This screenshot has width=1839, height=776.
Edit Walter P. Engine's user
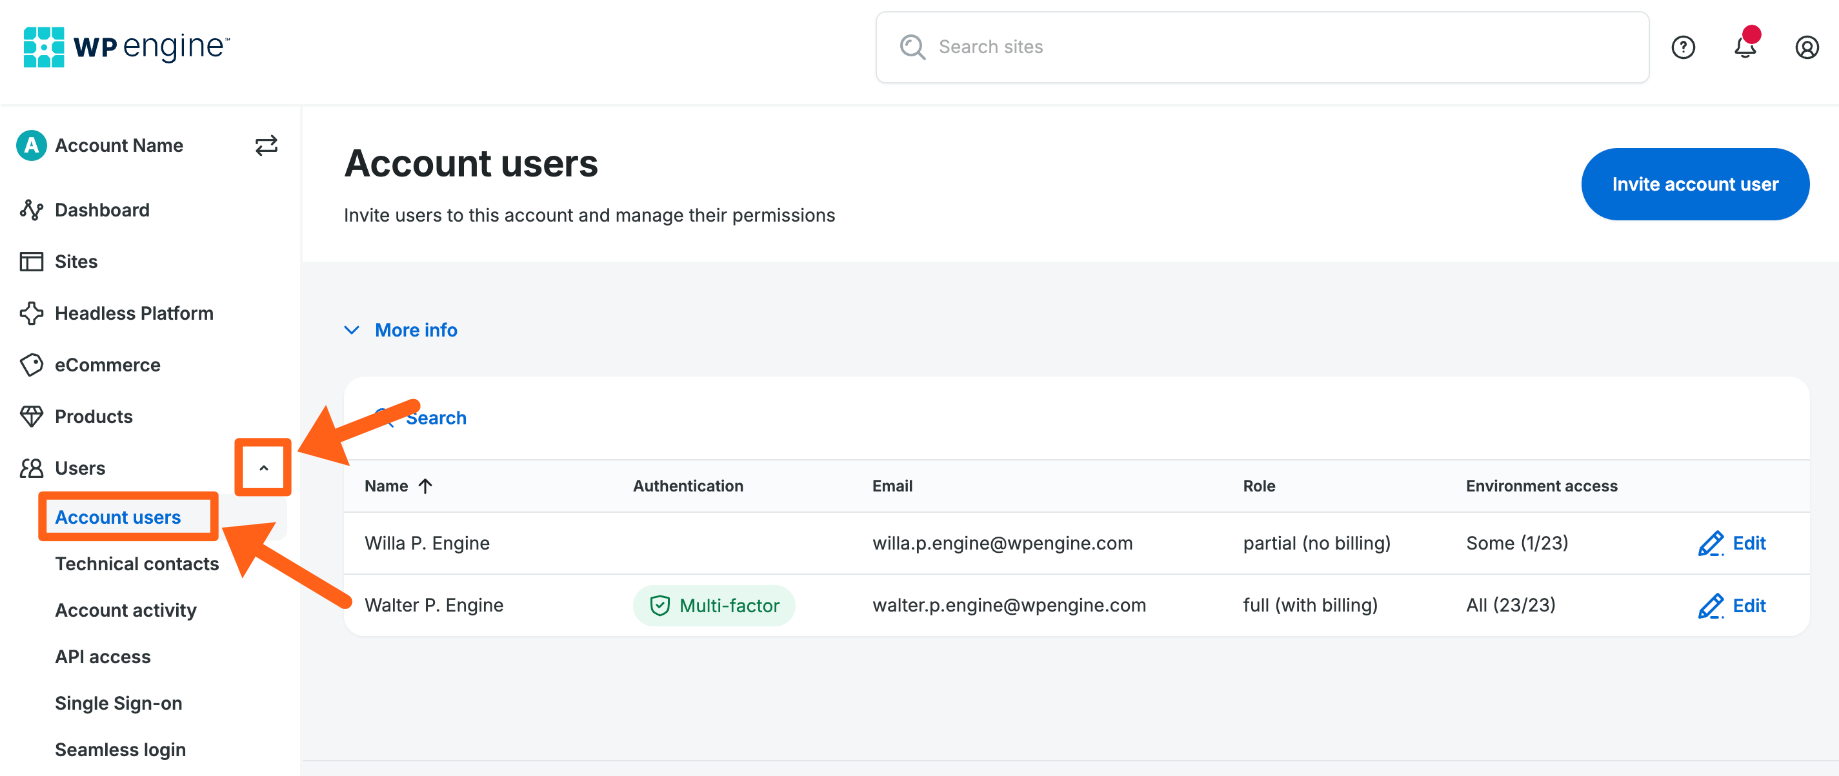[x=1732, y=606]
